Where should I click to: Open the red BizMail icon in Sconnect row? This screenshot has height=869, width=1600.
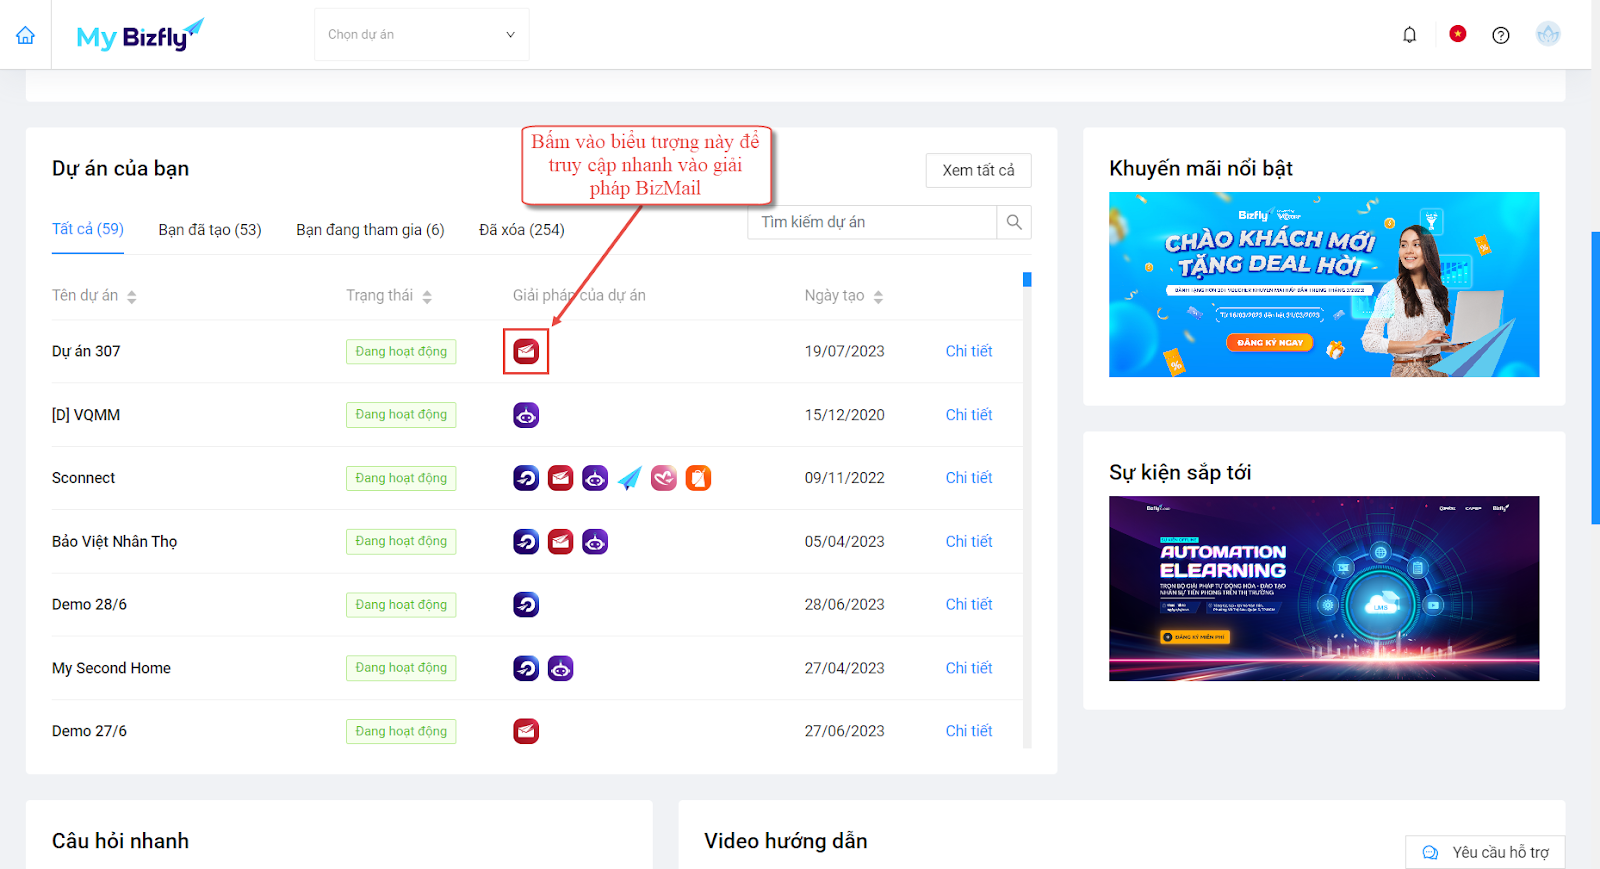561,478
